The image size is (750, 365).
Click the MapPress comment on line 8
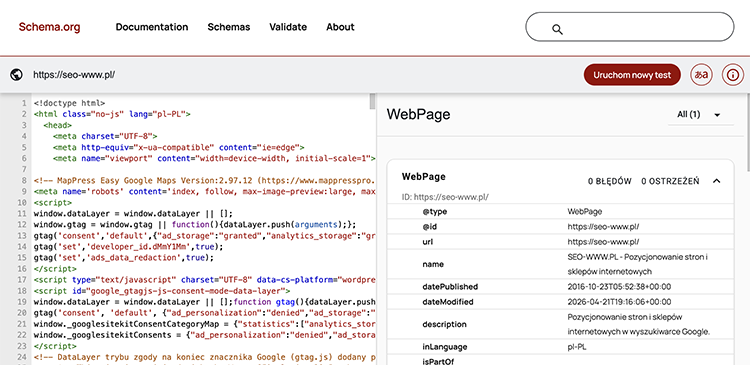click(205, 180)
